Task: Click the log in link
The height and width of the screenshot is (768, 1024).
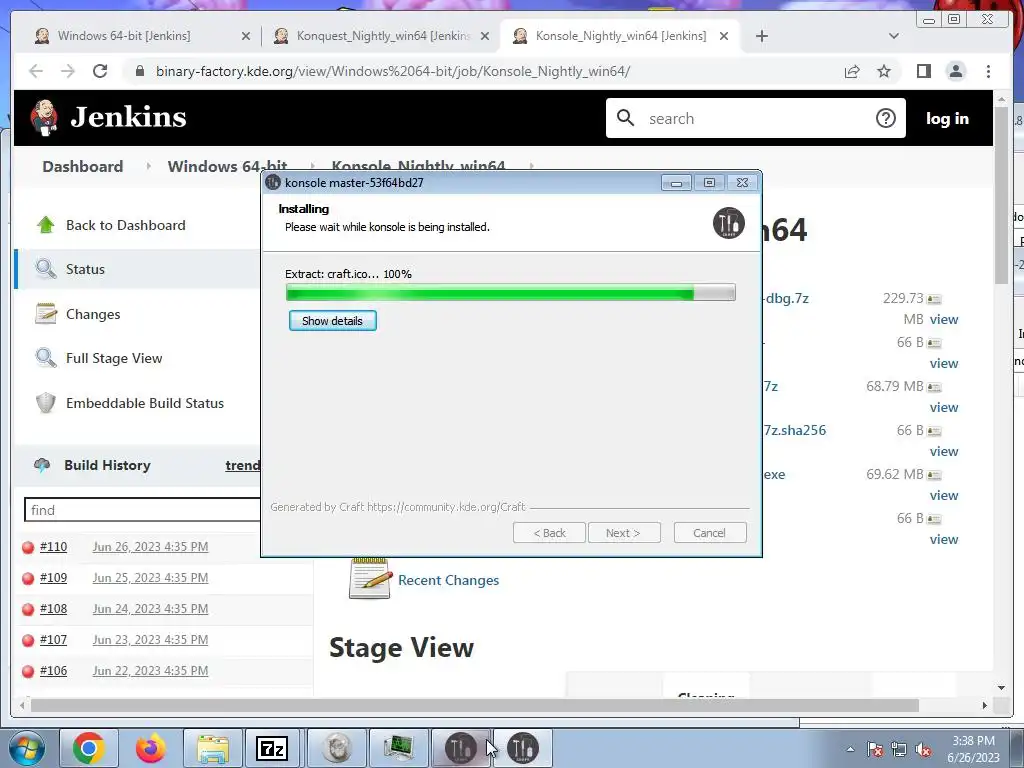Action: point(947,118)
